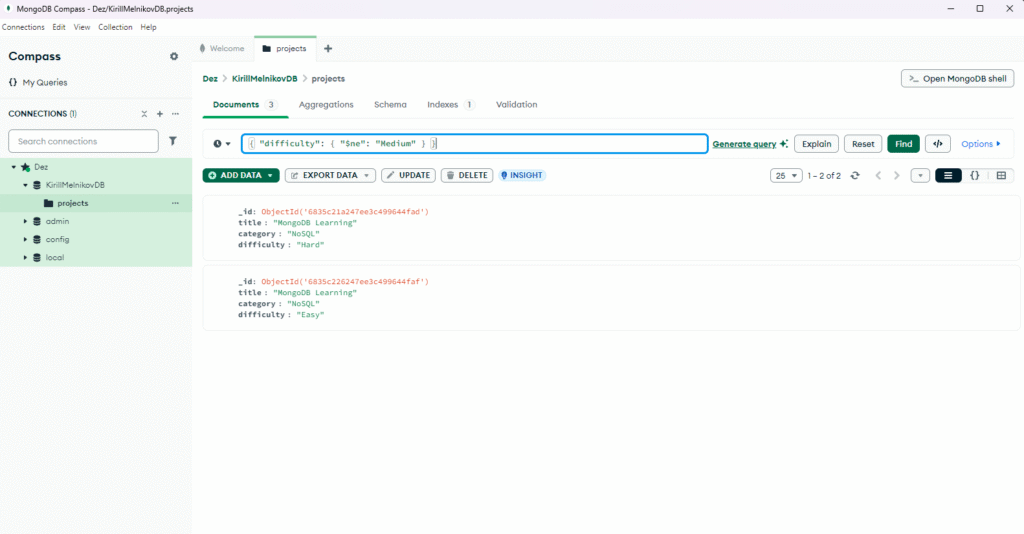1024x534 pixels.
Task: Click KirillMelnikovDB in the breadcrumb
Action: click(264, 78)
